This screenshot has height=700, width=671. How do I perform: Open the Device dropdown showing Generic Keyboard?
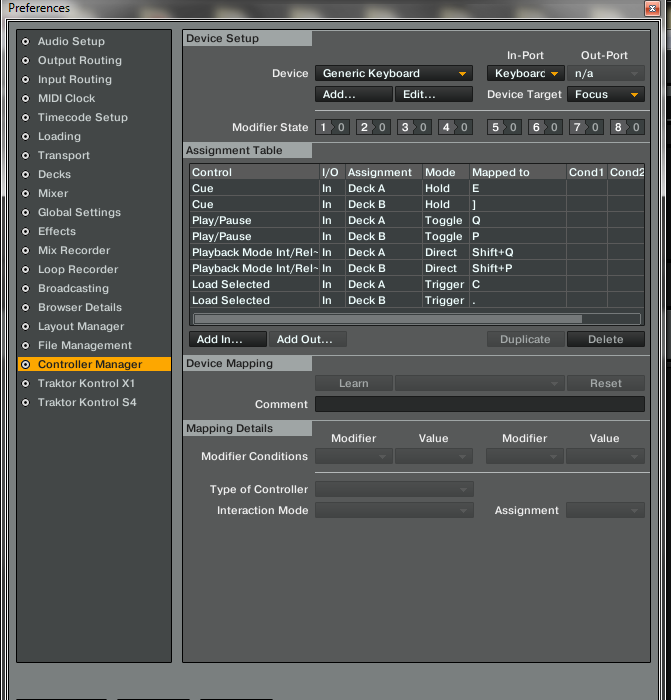click(x=394, y=73)
